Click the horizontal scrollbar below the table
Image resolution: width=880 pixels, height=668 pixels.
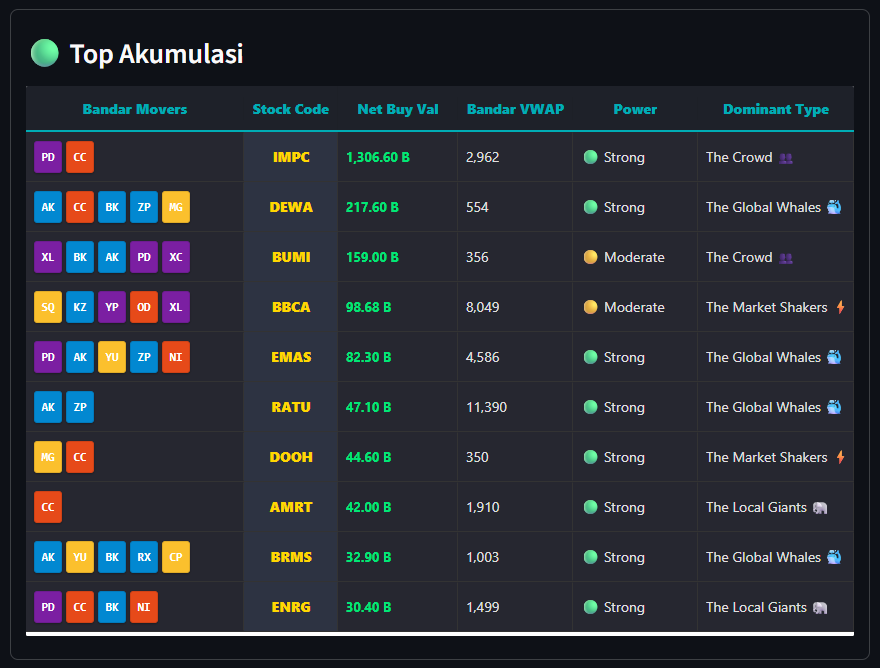(440, 634)
